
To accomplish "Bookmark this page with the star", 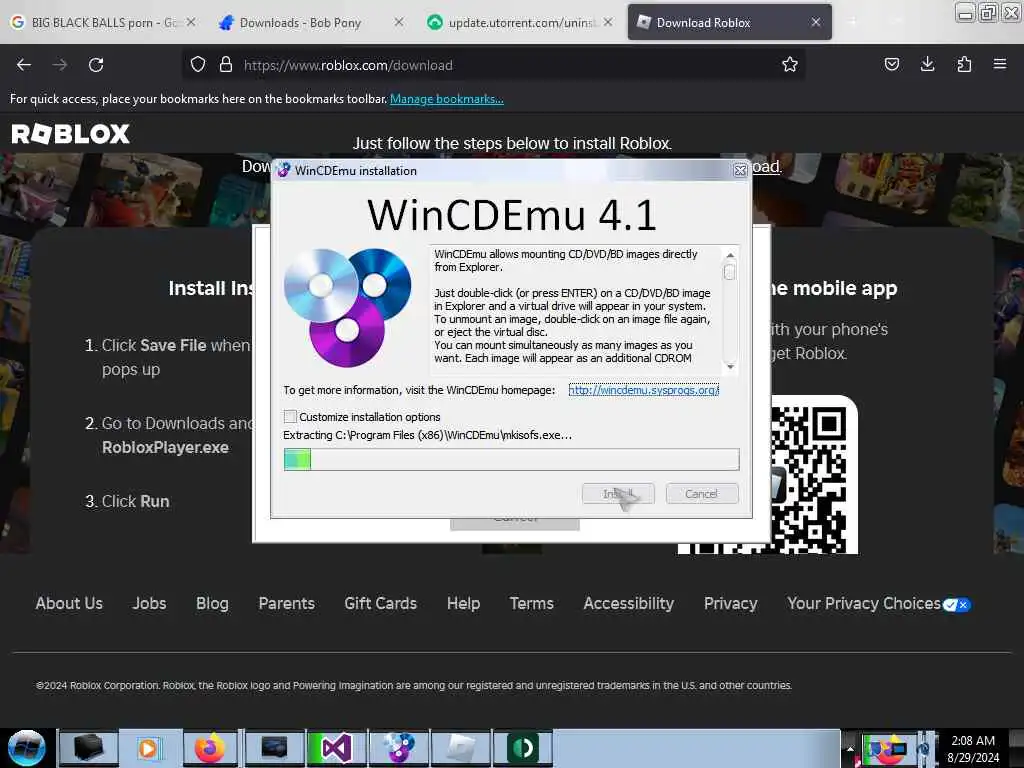I will click(790, 65).
